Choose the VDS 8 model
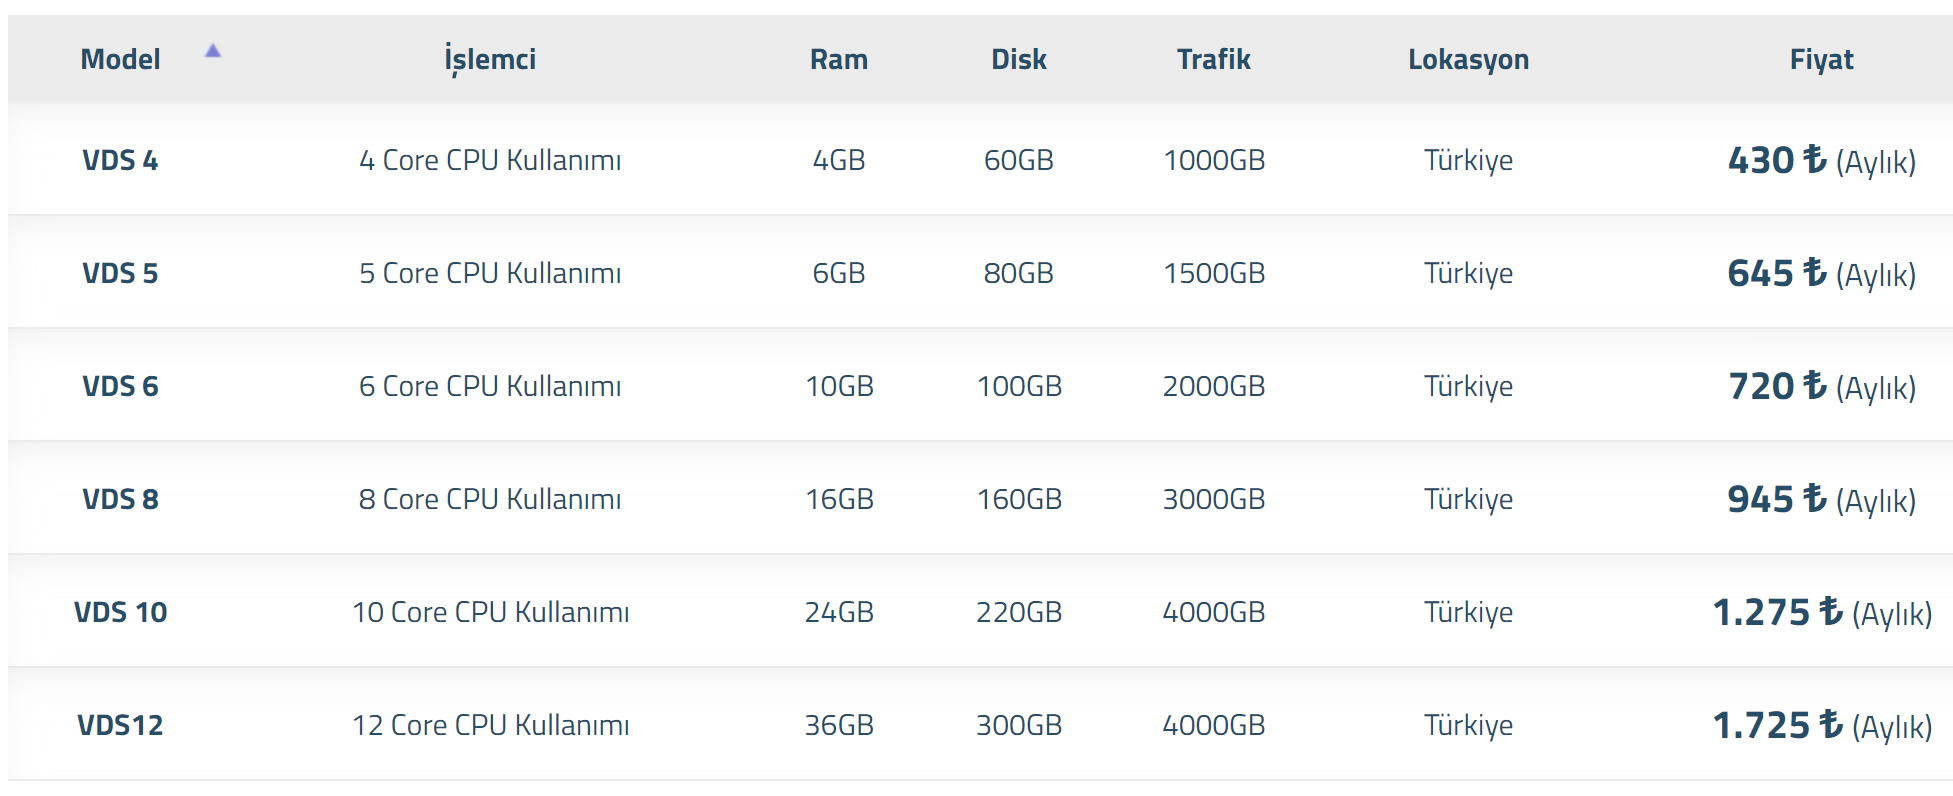1953x796 pixels. click(120, 499)
